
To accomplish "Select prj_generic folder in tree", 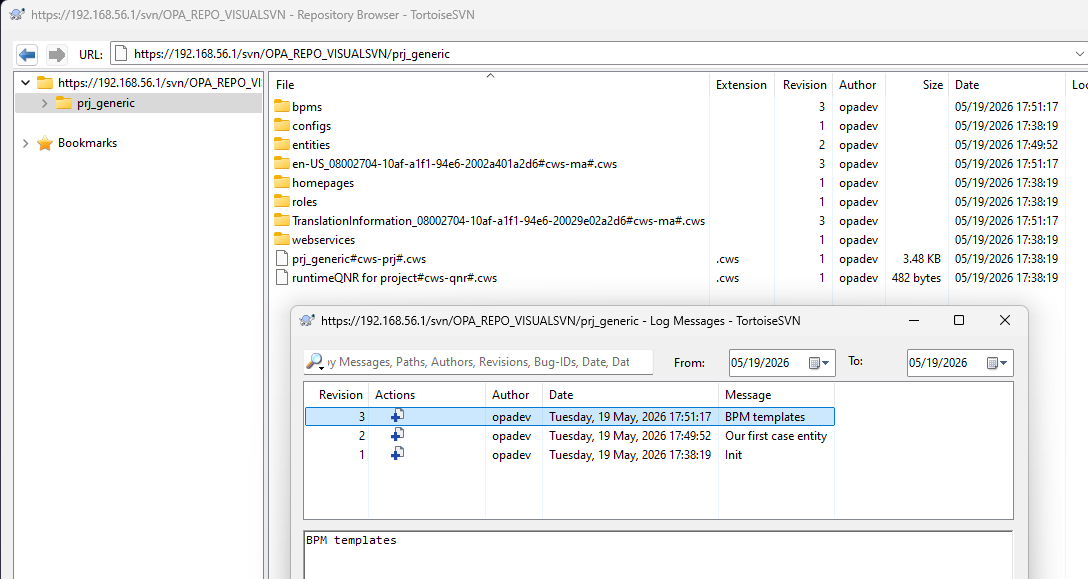I will (105, 103).
